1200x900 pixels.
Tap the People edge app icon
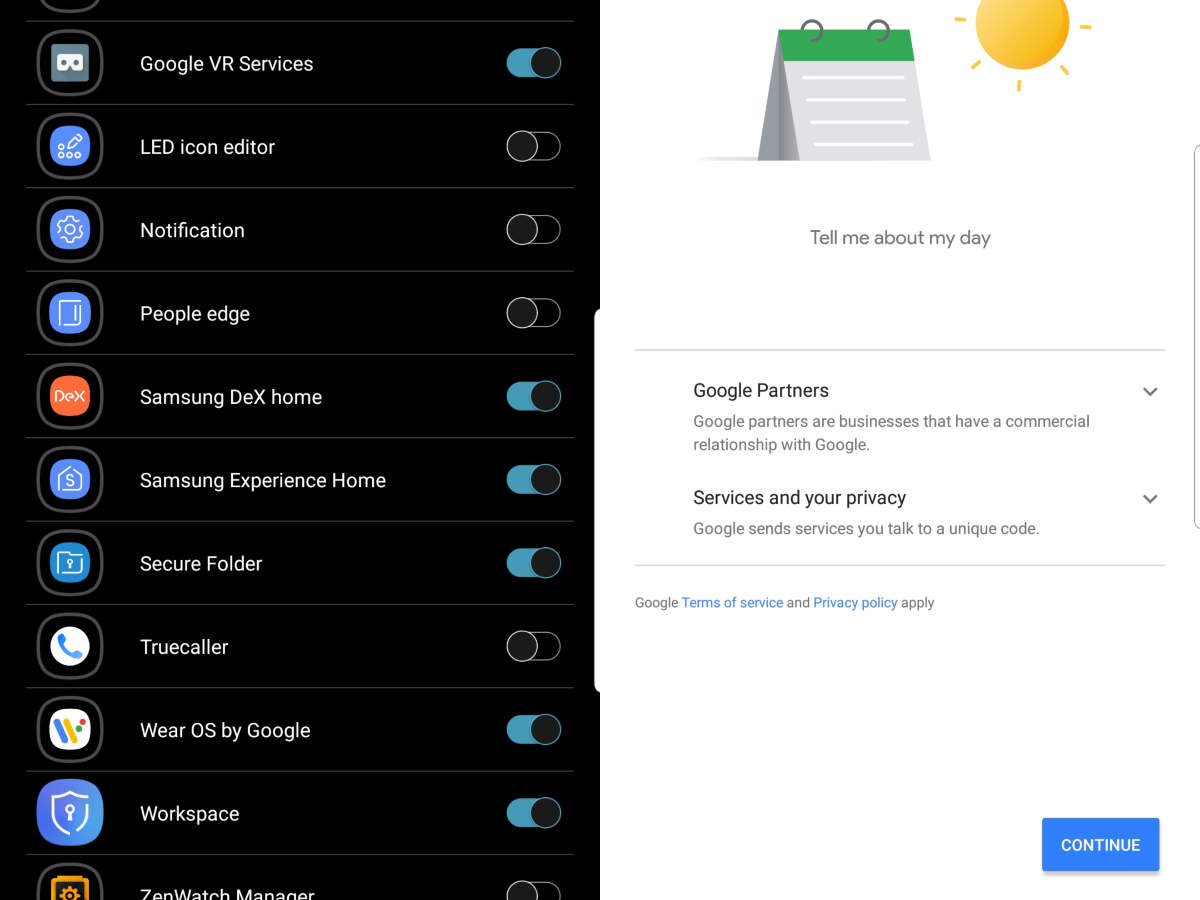tap(70, 313)
